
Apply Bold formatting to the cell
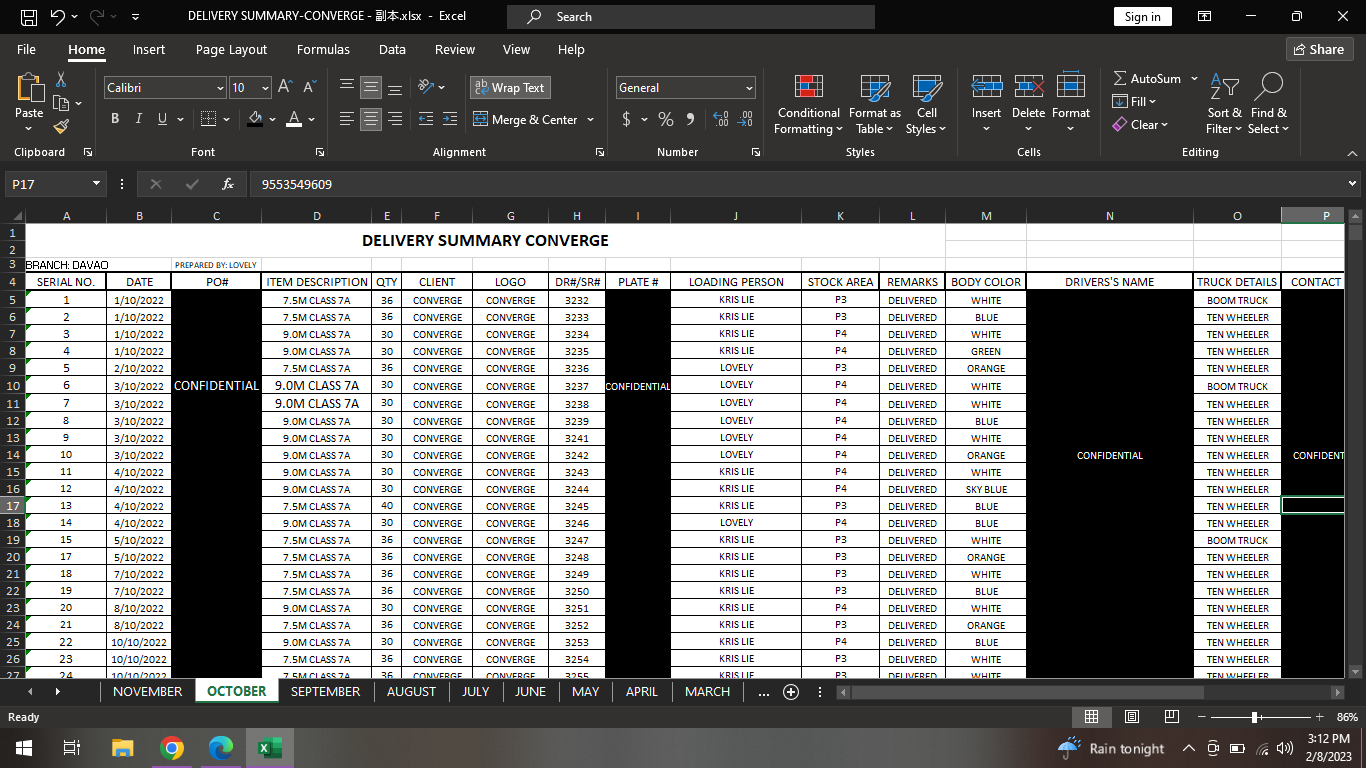tap(114, 119)
